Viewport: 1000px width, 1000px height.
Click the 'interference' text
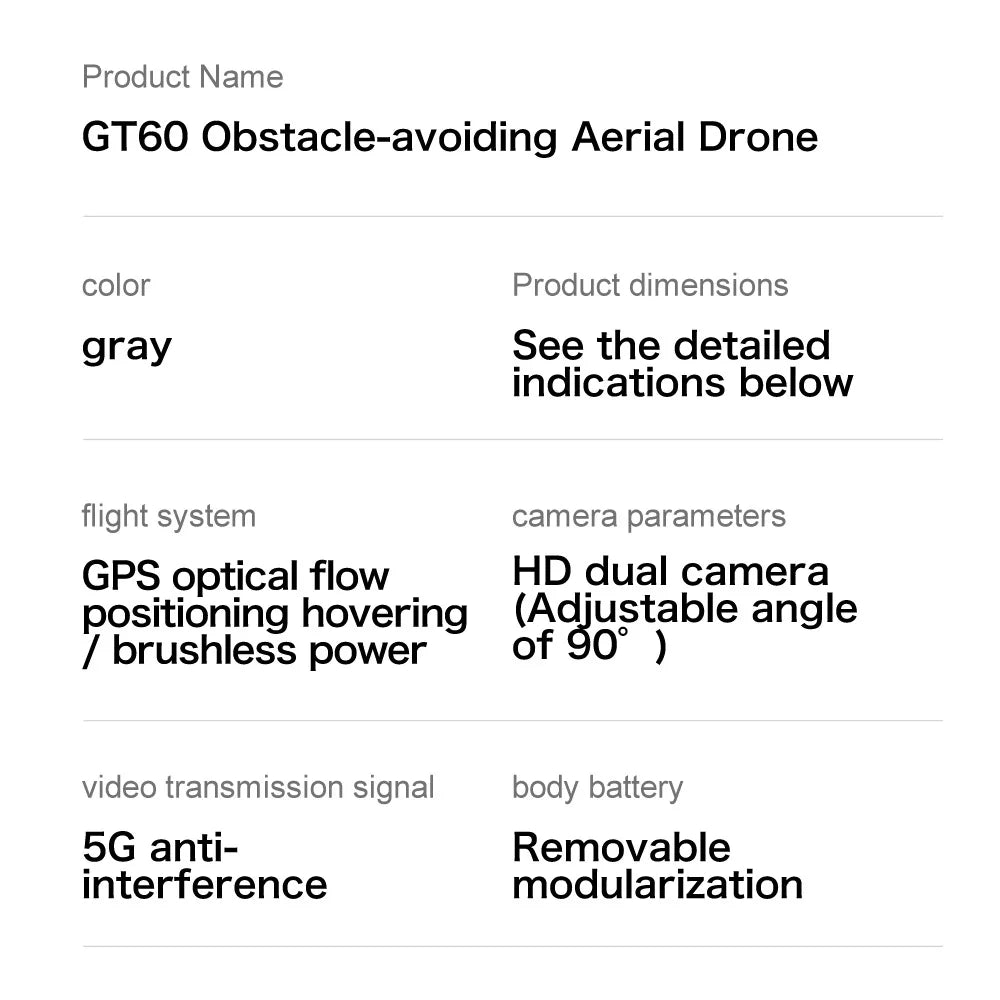(x=205, y=885)
